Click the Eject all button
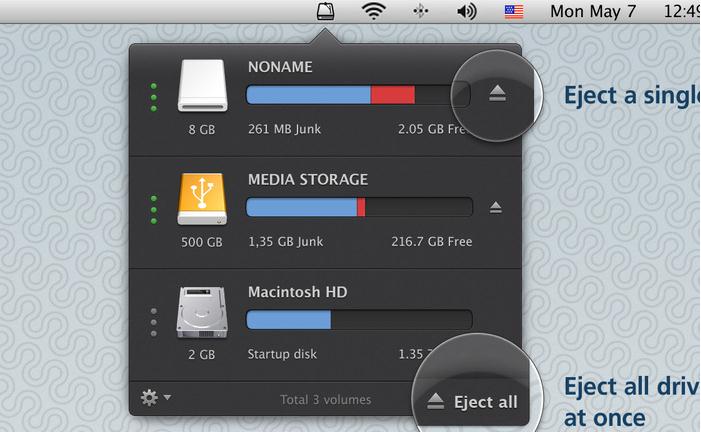Viewport: 701px width, 432px height. 472,402
